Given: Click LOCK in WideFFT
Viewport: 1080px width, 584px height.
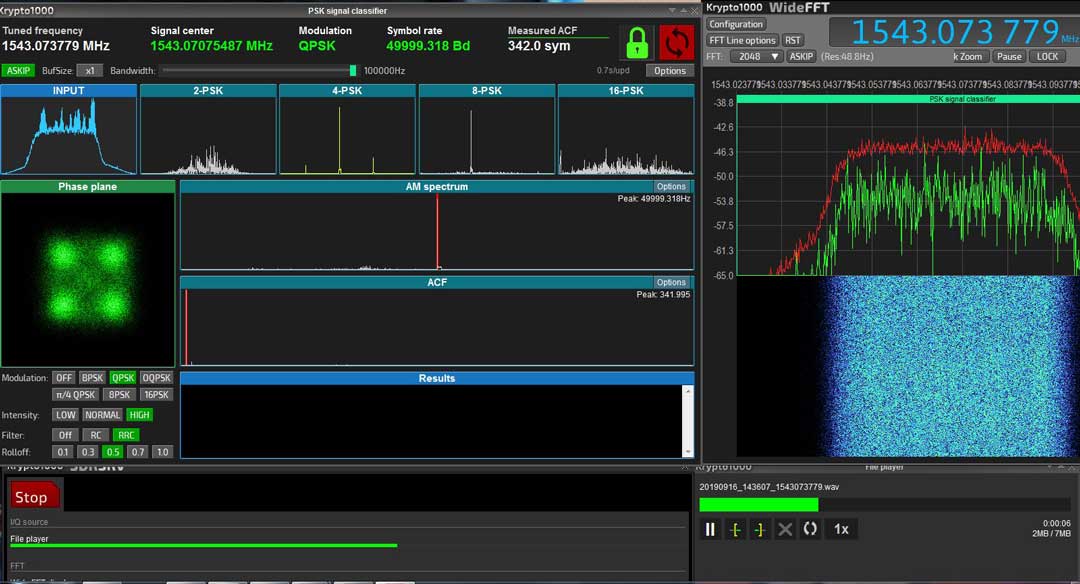Looking at the screenshot, I should (x=1047, y=56).
